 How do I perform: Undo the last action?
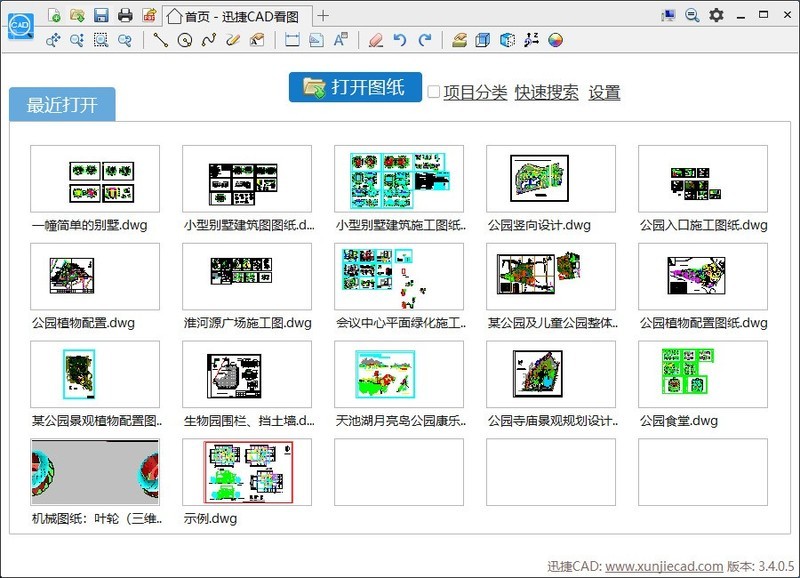click(400, 40)
